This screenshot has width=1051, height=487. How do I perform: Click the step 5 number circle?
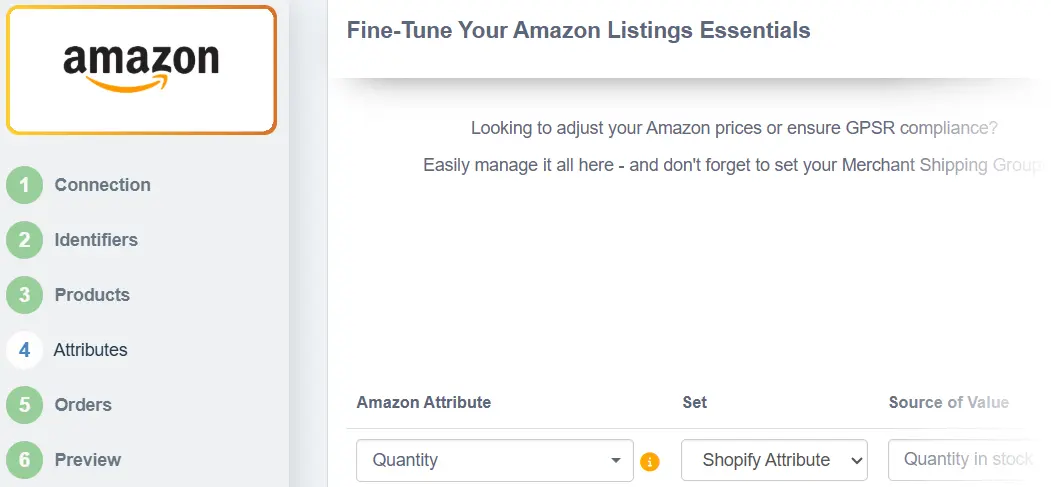(25, 405)
